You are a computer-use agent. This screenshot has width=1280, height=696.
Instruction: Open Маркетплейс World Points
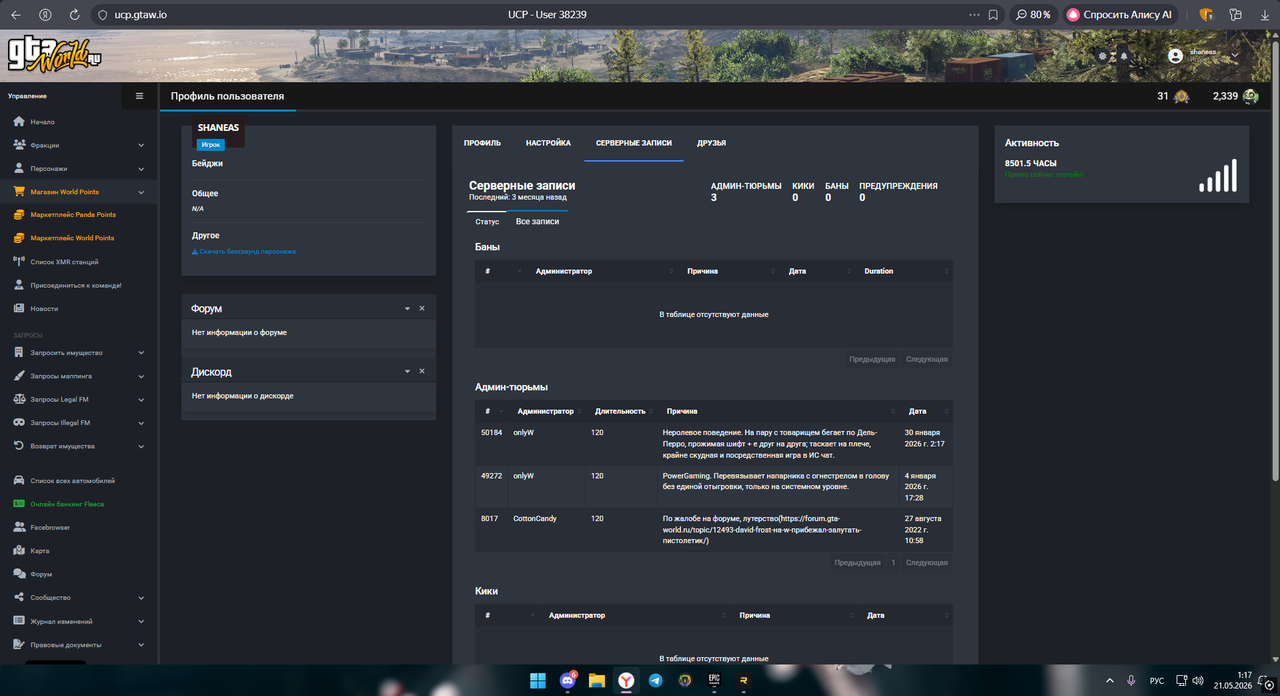point(72,238)
